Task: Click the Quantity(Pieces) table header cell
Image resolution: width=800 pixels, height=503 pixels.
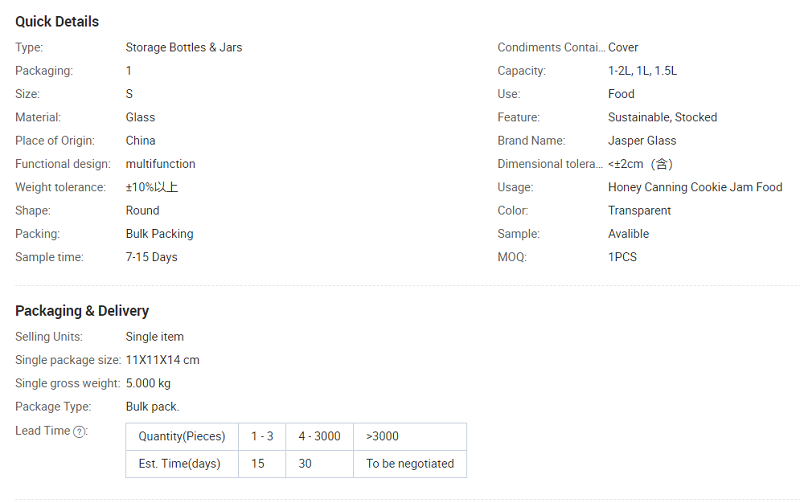Action: [x=182, y=436]
